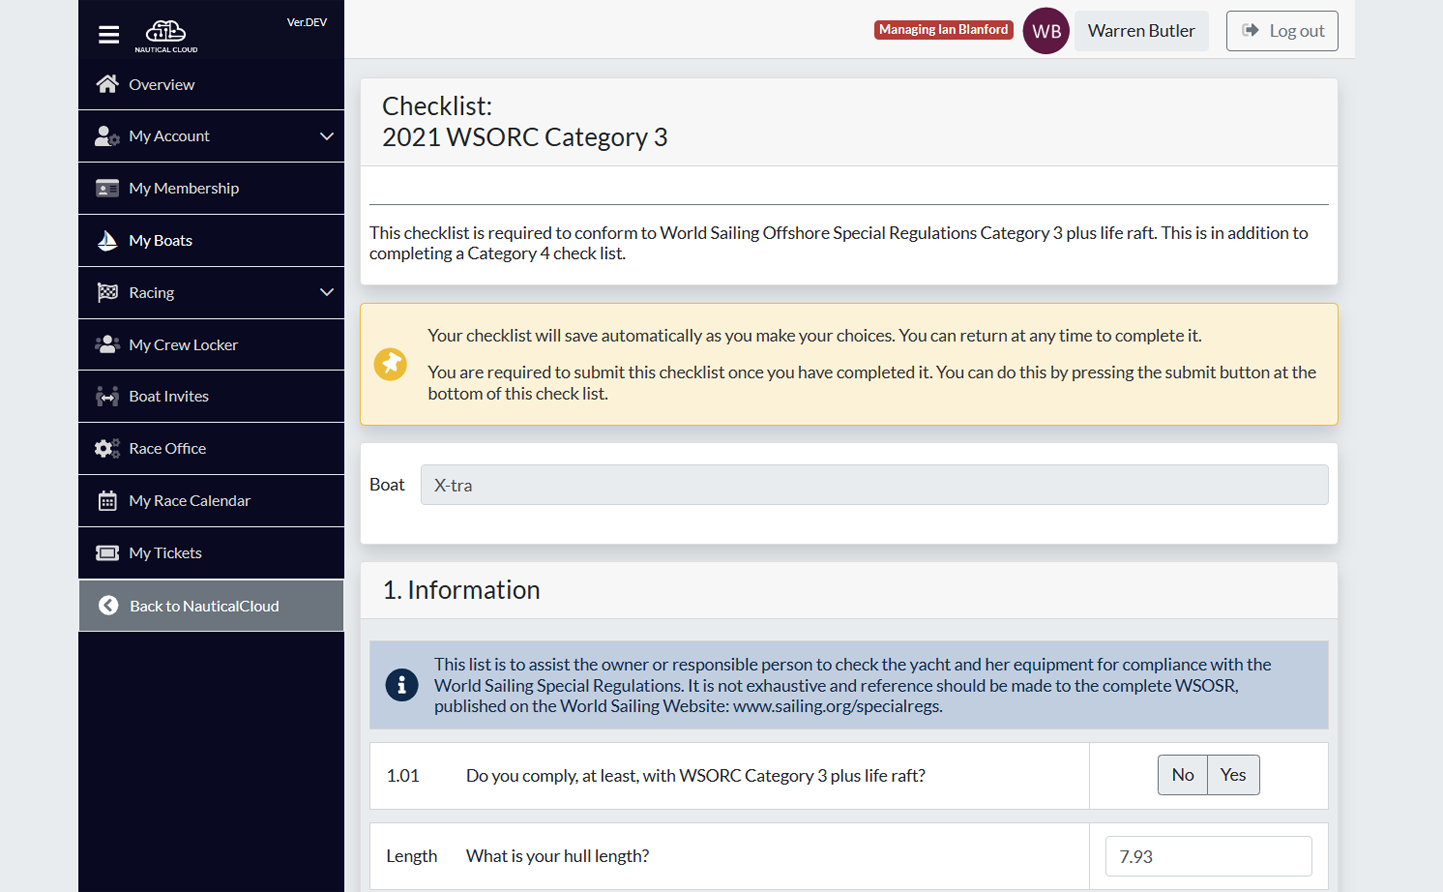Click the Back to NauticalCloud arrow icon
The image size is (1443, 892).
[109, 606]
